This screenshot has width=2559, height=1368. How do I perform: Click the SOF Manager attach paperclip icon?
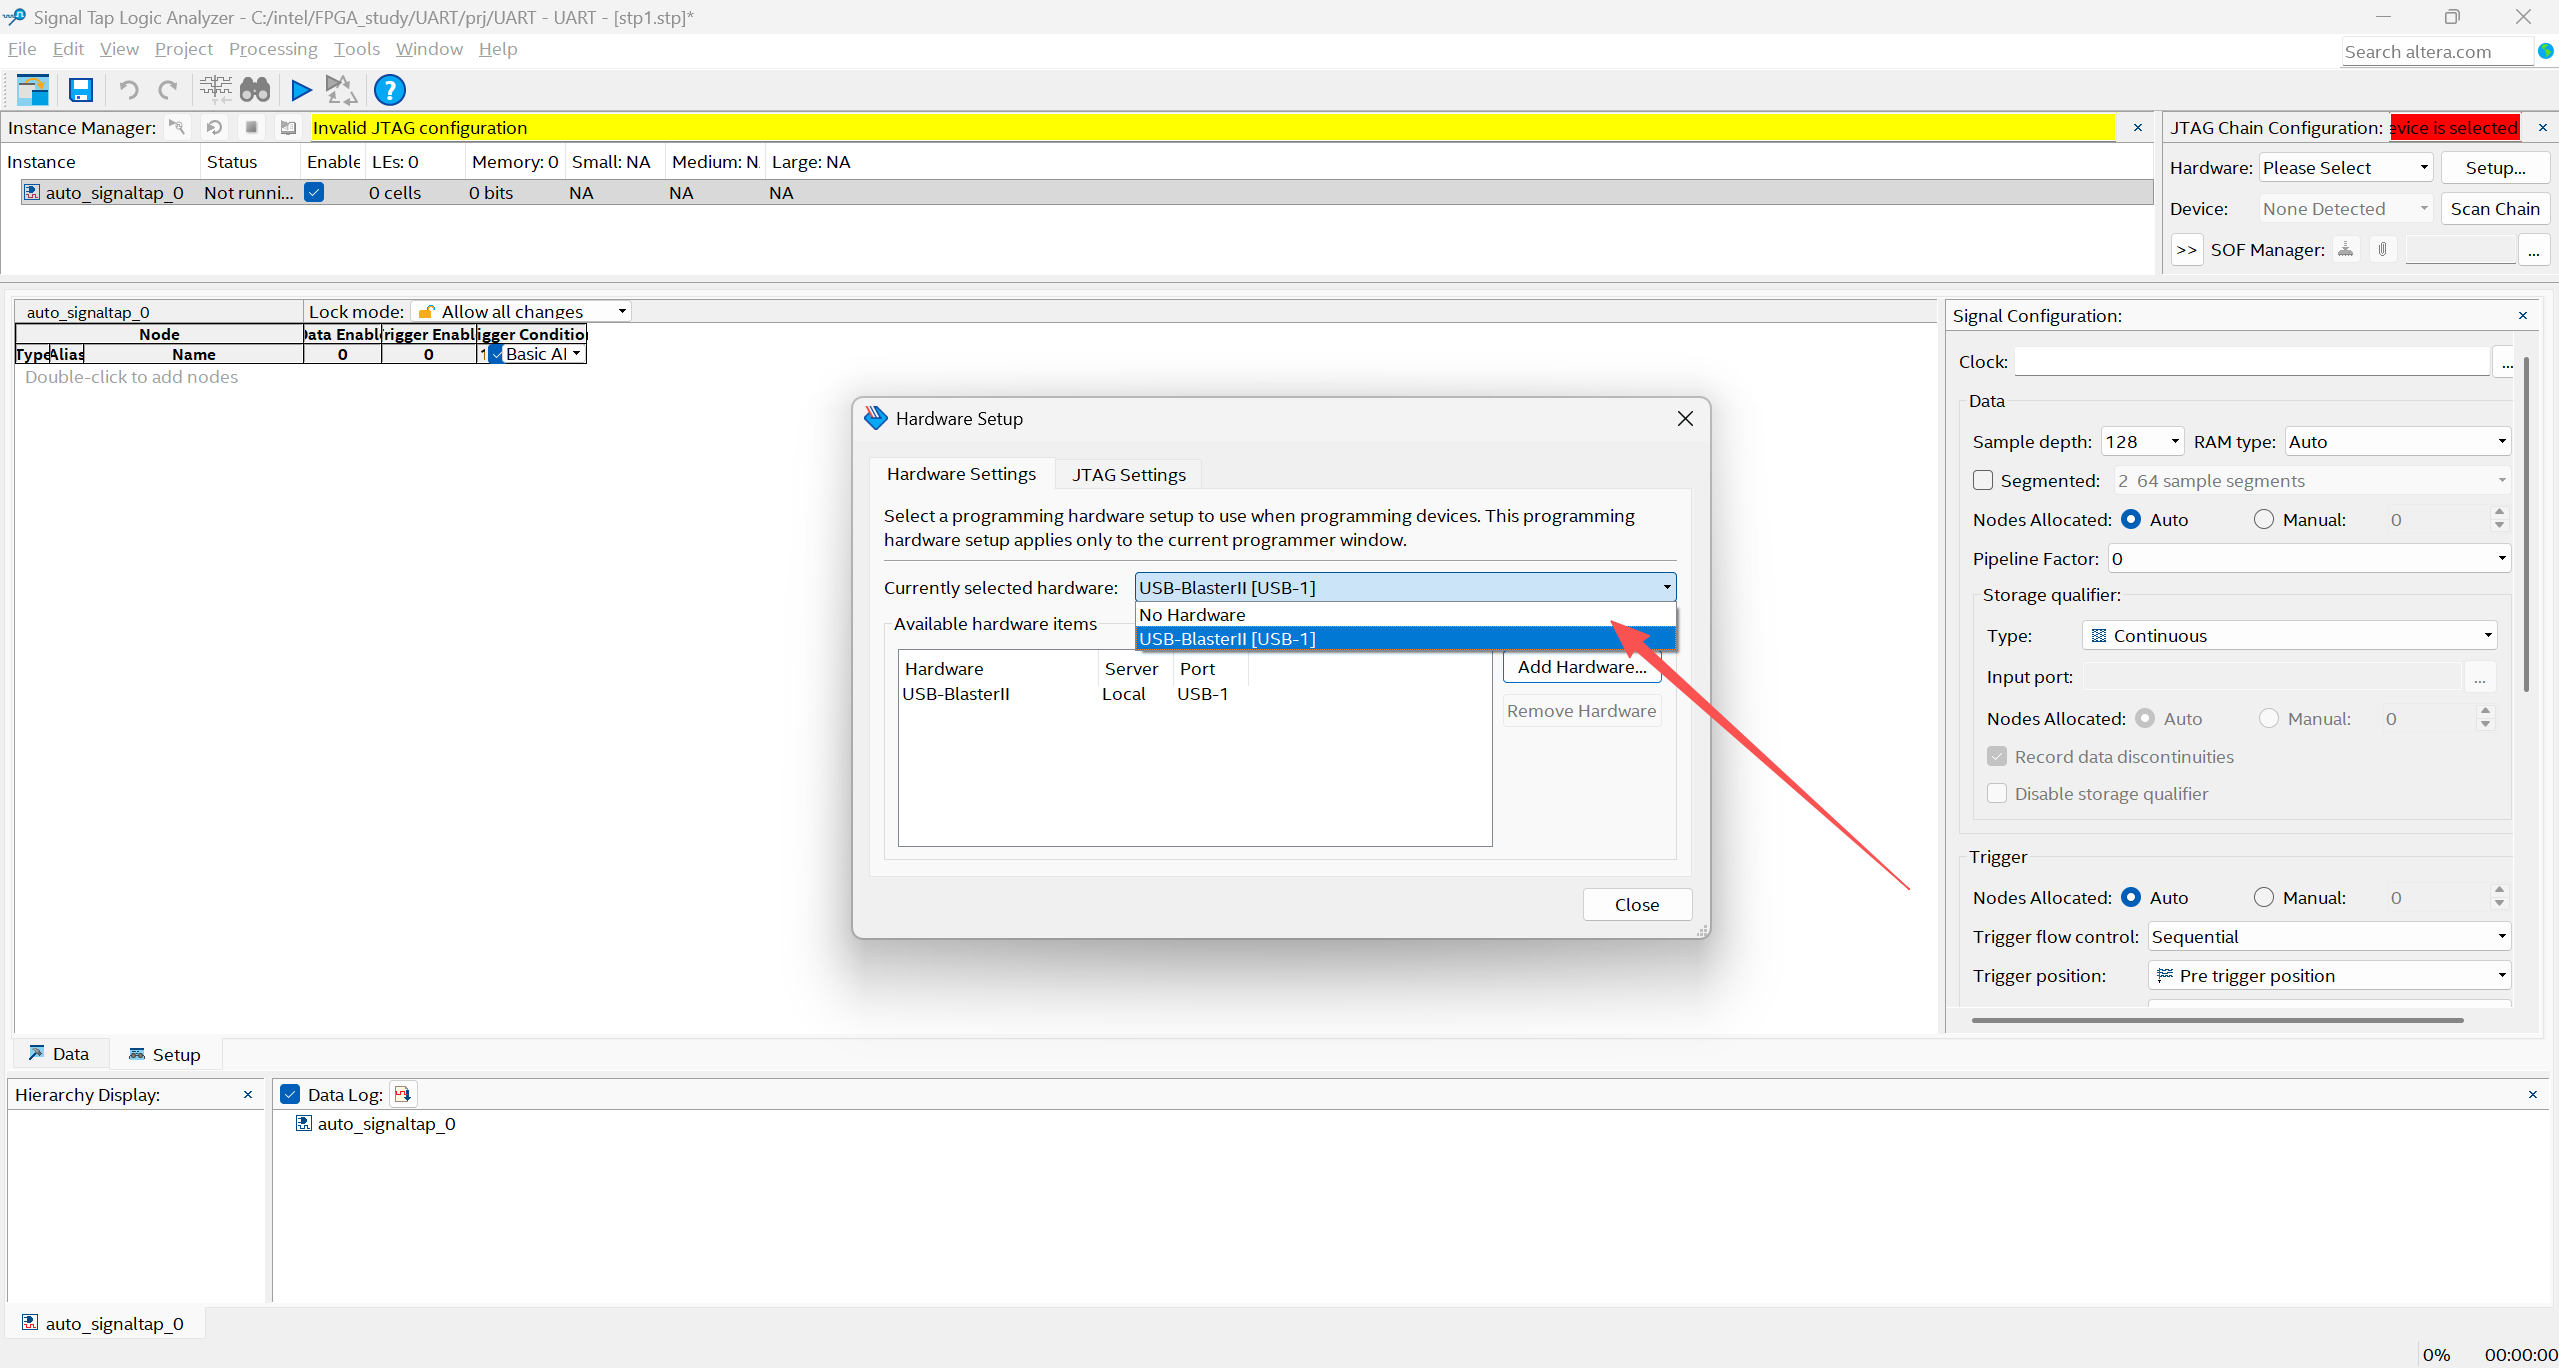2383,249
